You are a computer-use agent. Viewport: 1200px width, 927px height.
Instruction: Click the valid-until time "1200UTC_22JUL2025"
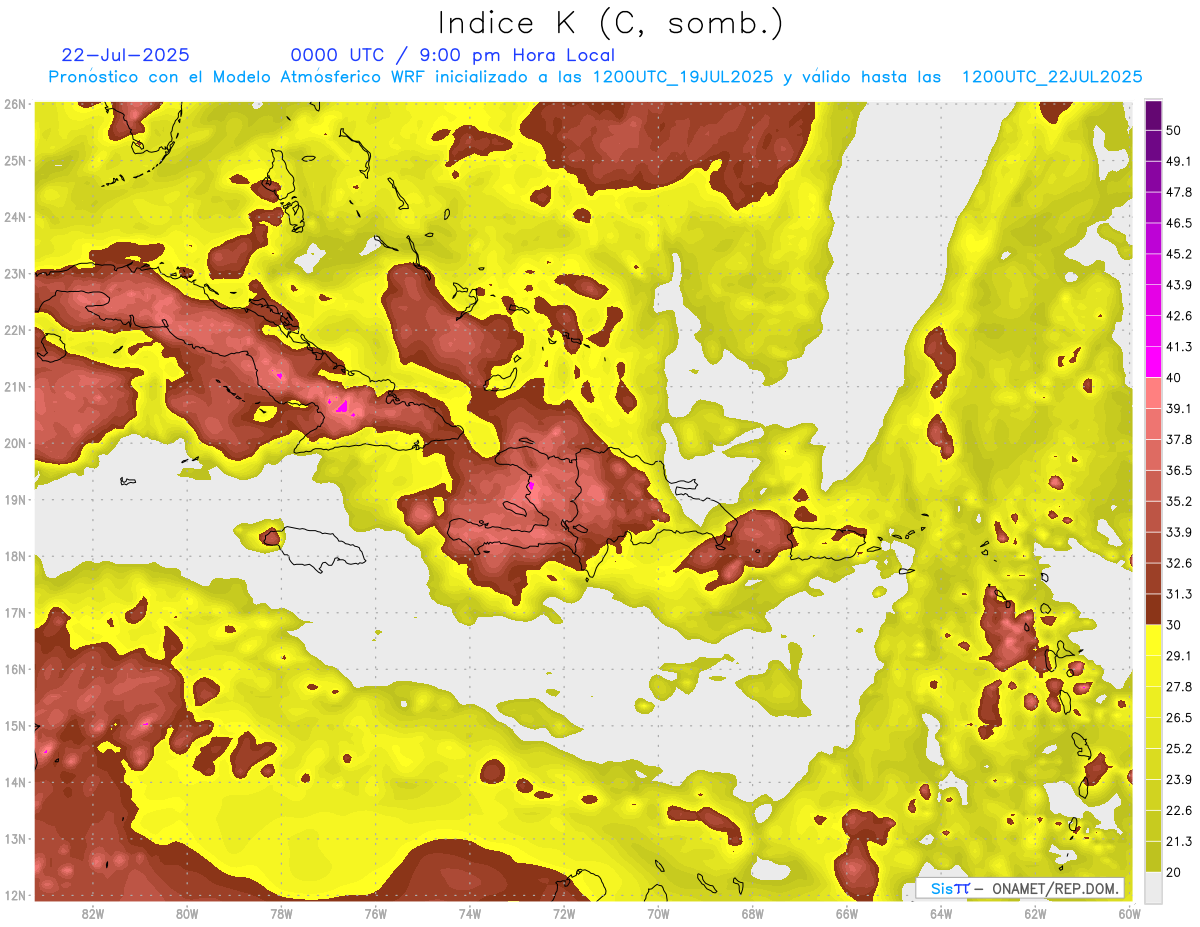point(1052,77)
